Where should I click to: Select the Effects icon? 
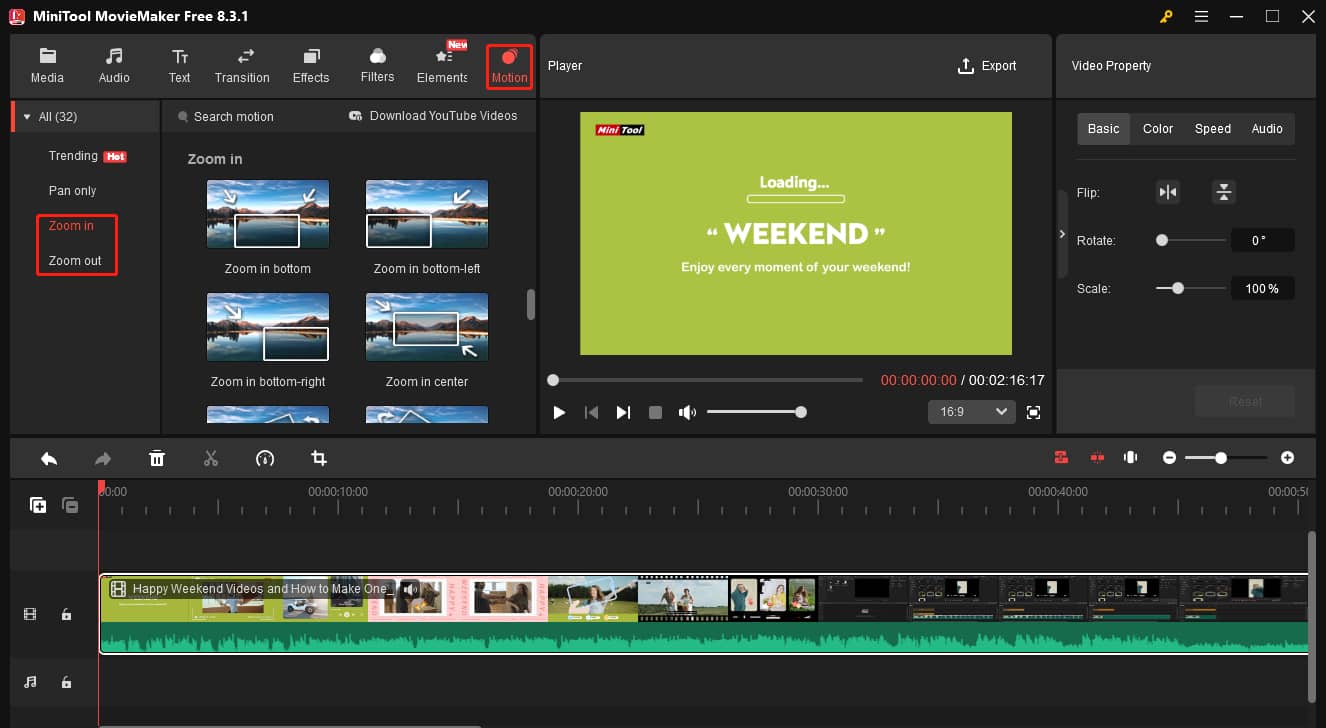pyautogui.click(x=310, y=65)
